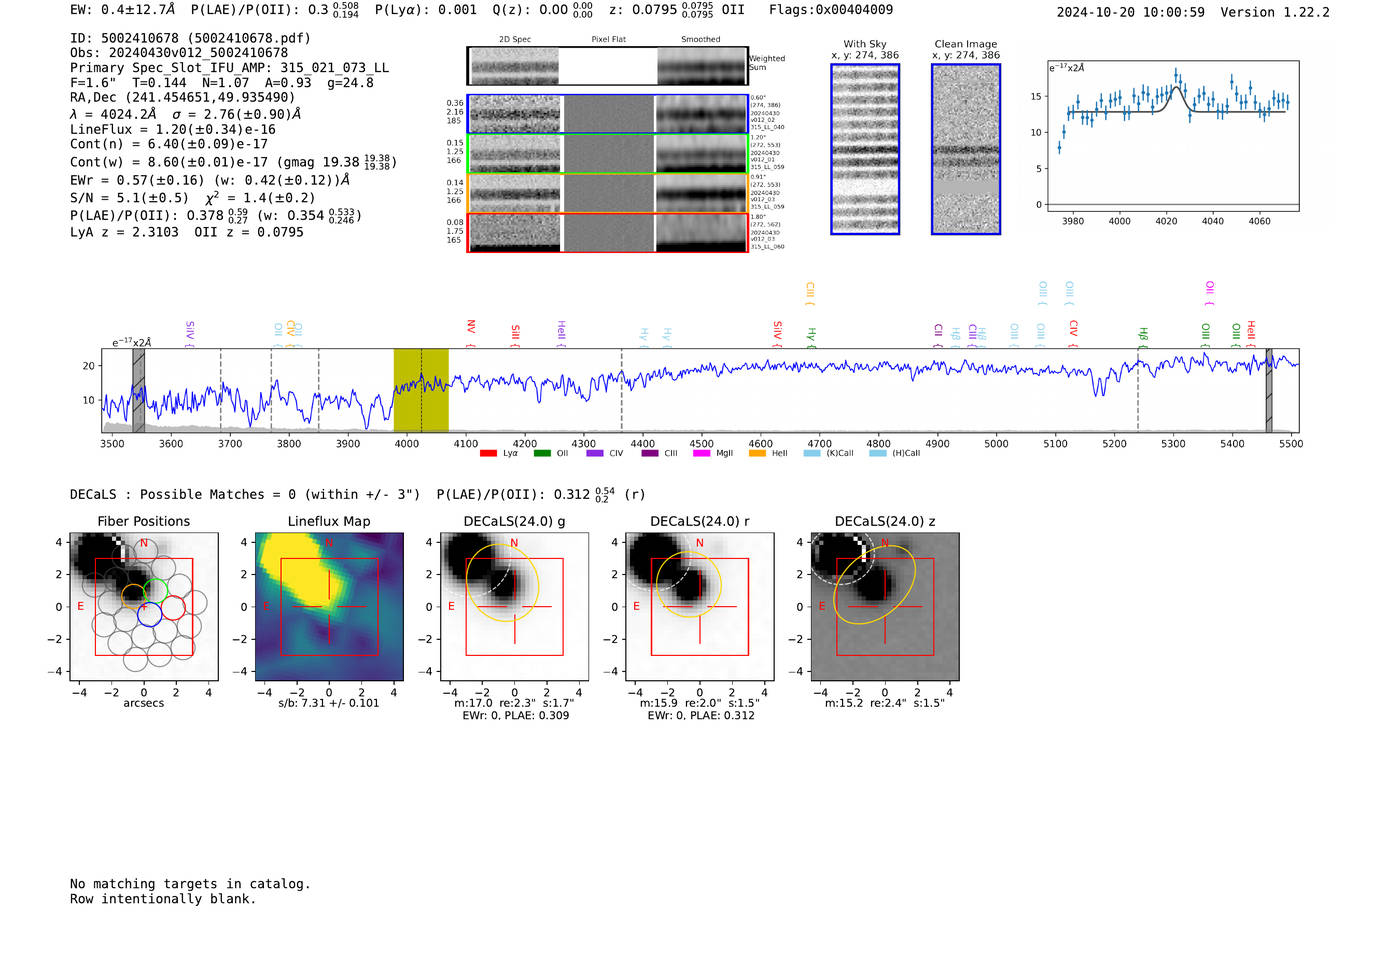The height and width of the screenshot is (953, 1400).
Task: Click the Pixel Flat column header
Action: tap(609, 40)
